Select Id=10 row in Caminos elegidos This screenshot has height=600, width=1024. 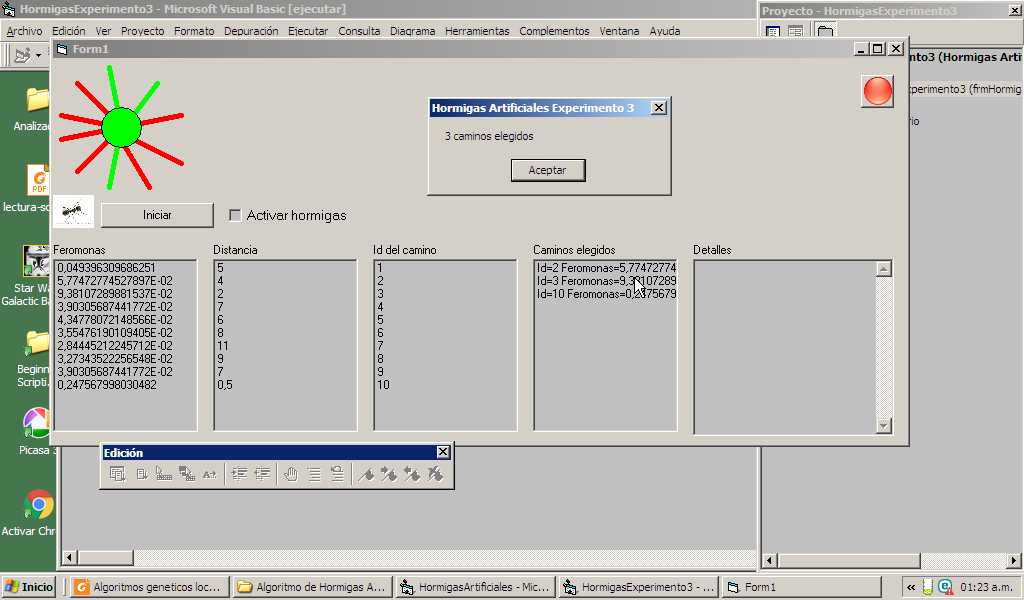(606, 294)
